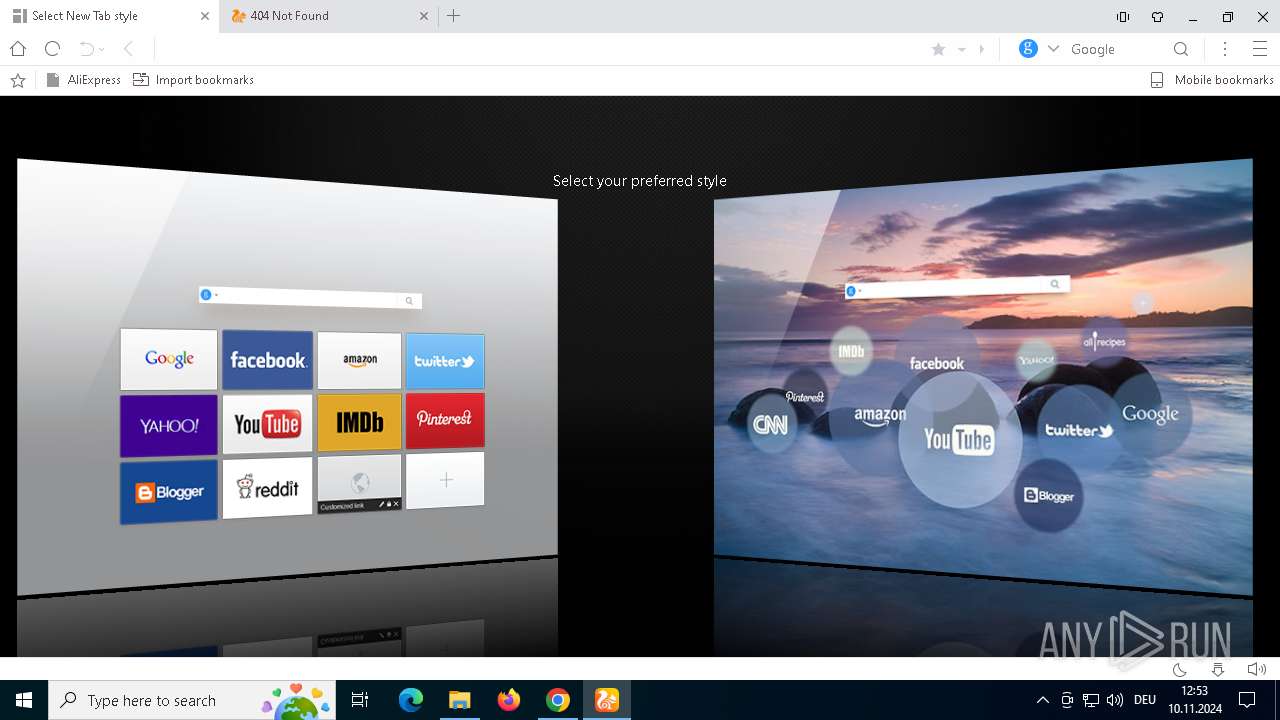Launch Firefox from the taskbar
The image size is (1280, 720).
(x=509, y=700)
